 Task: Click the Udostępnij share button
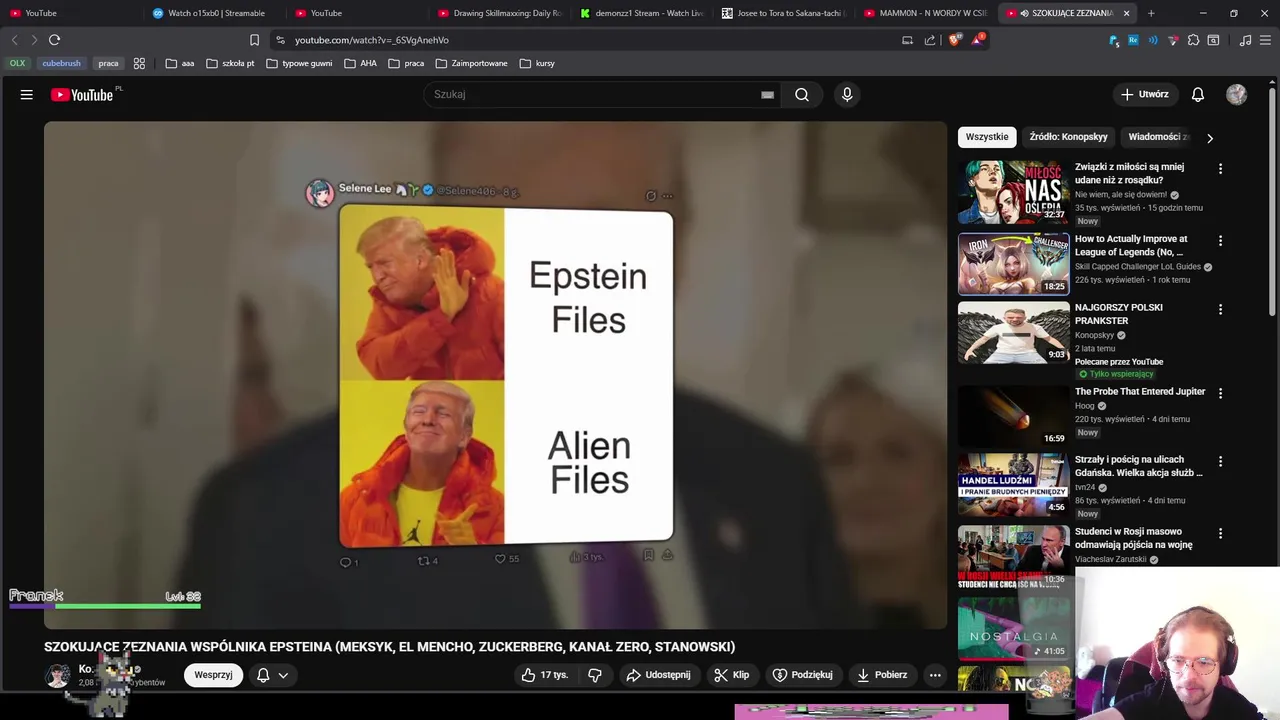tap(658, 675)
